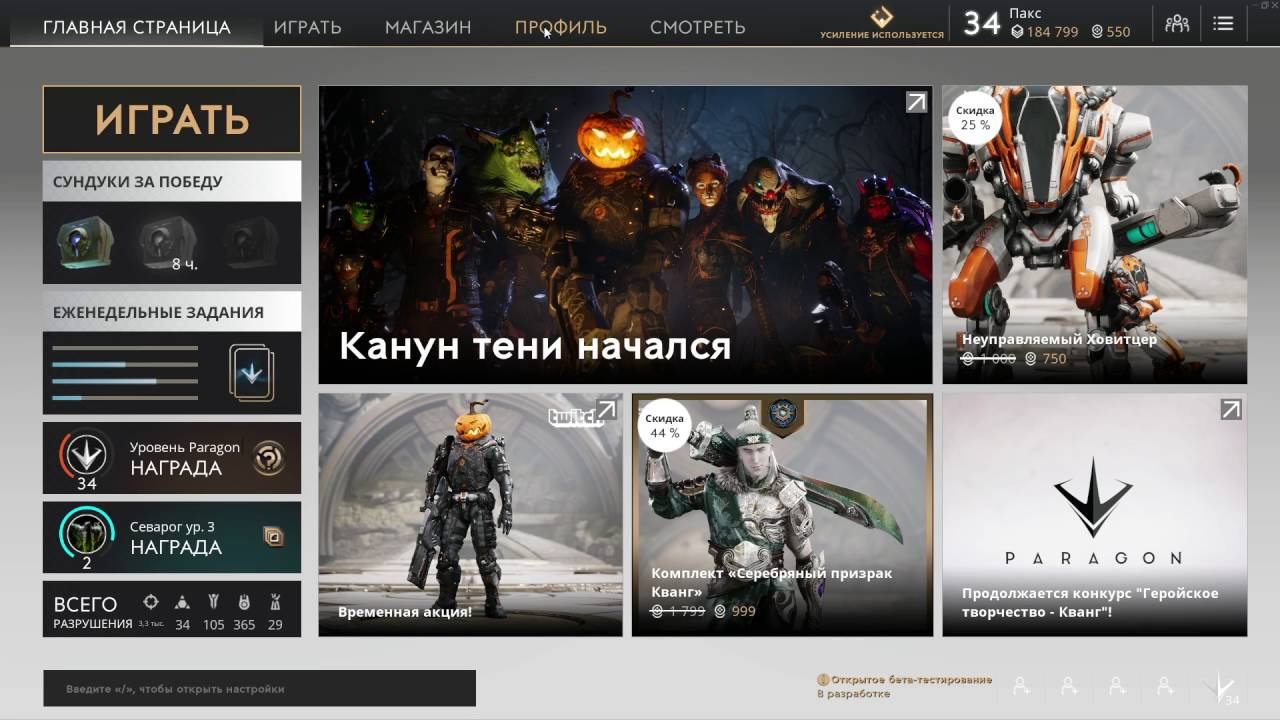Invite player in fourth party slot
The image size is (1280, 720).
pyautogui.click(x=1165, y=687)
